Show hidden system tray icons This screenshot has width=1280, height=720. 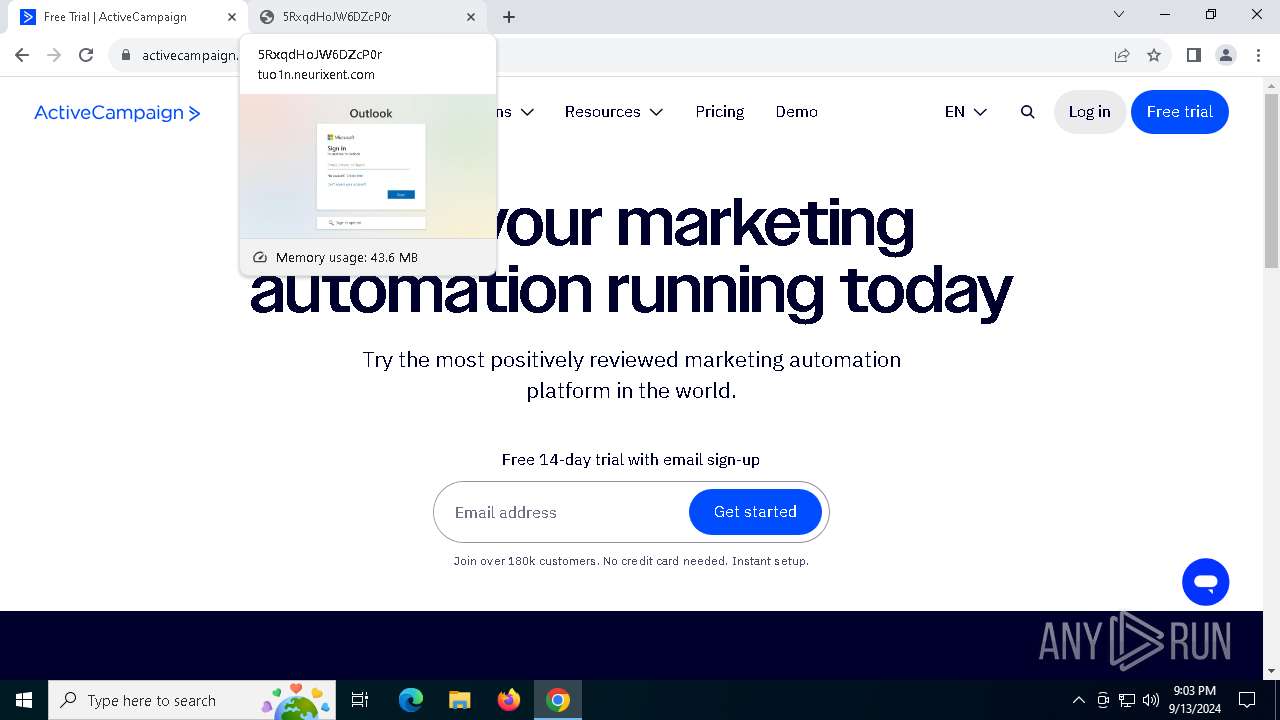1078,700
